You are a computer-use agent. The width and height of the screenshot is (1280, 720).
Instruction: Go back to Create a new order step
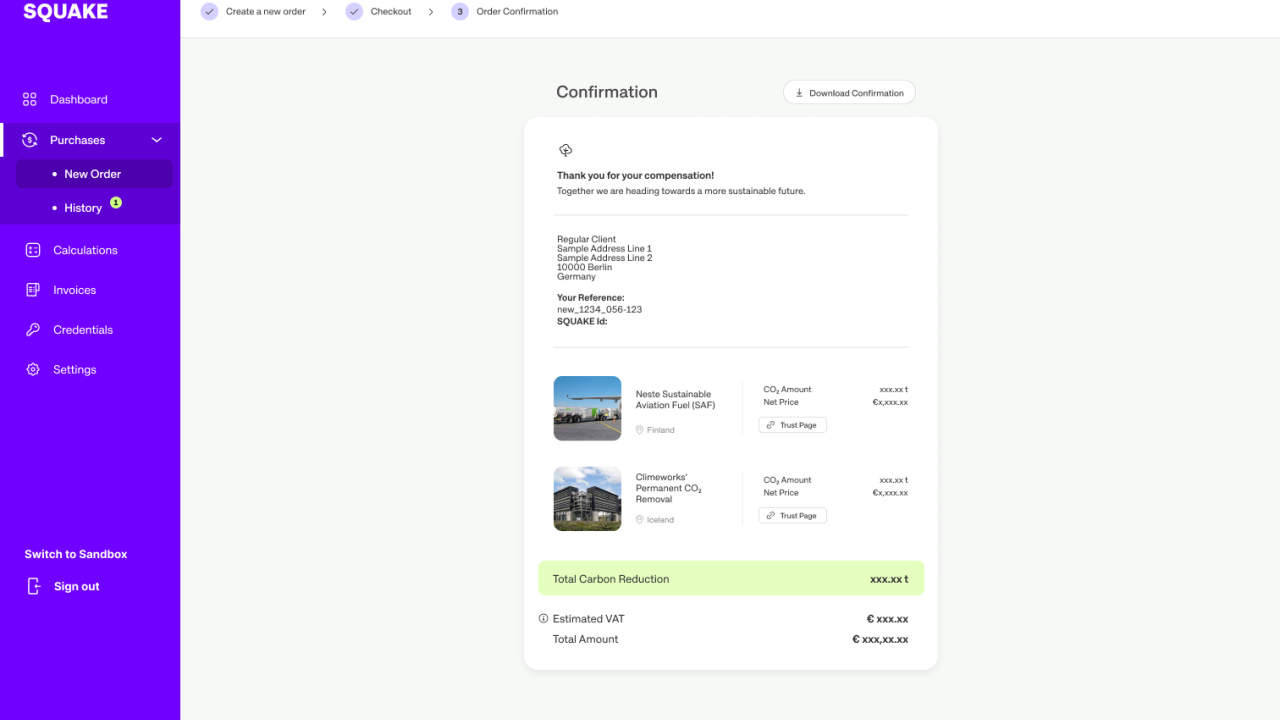coord(266,12)
